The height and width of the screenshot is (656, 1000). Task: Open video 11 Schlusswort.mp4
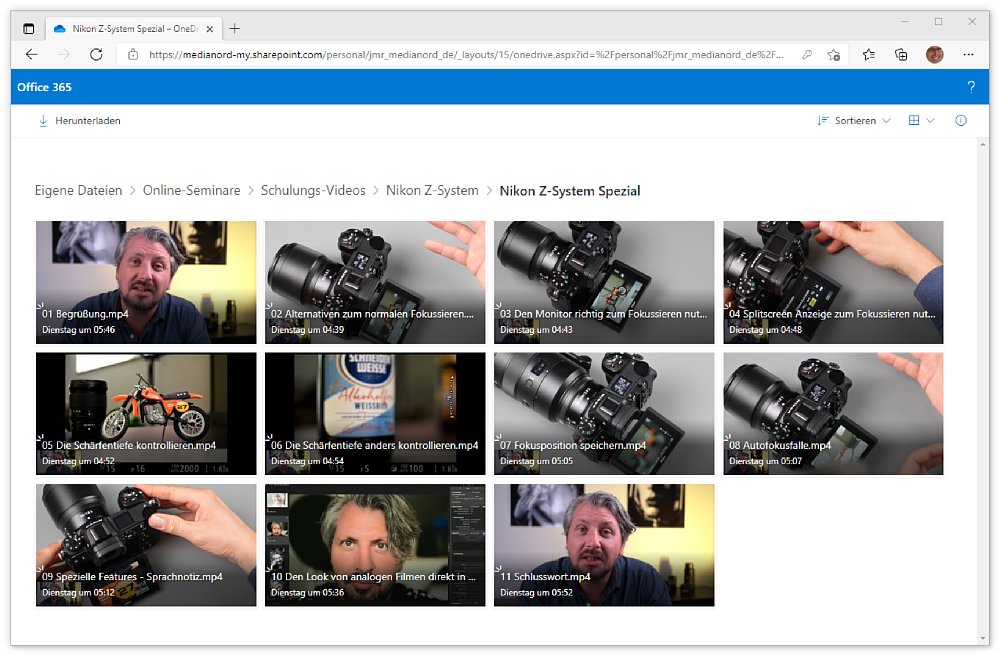pyautogui.click(x=604, y=545)
